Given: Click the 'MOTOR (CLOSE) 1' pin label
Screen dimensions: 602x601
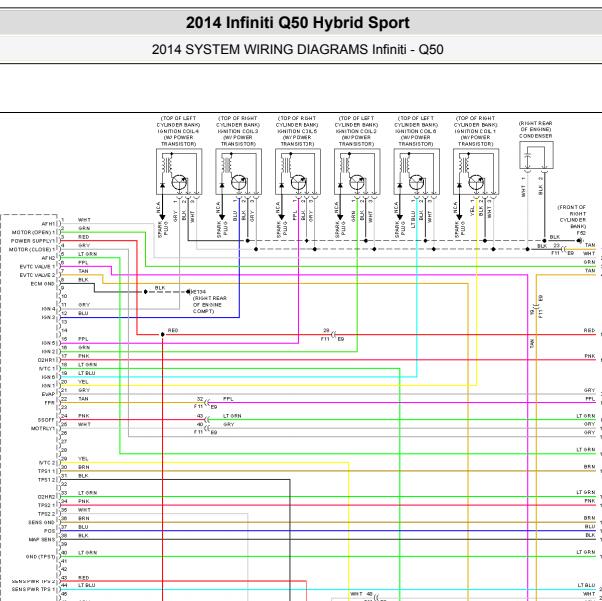Looking at the screenshot, I should coord(32,250).
